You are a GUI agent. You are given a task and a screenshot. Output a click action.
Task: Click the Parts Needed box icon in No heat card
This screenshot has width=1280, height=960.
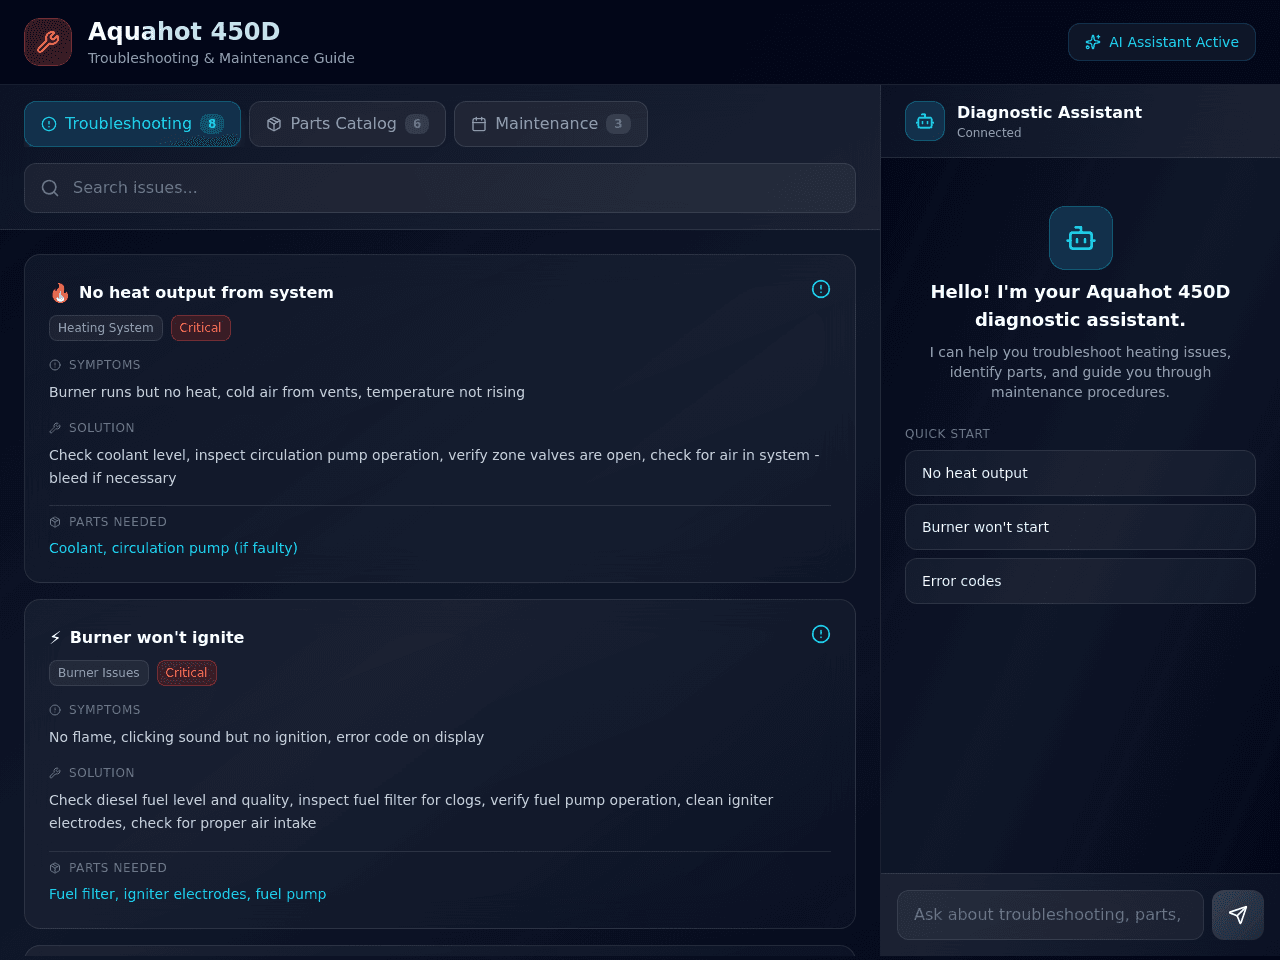(x=55, y=522)
